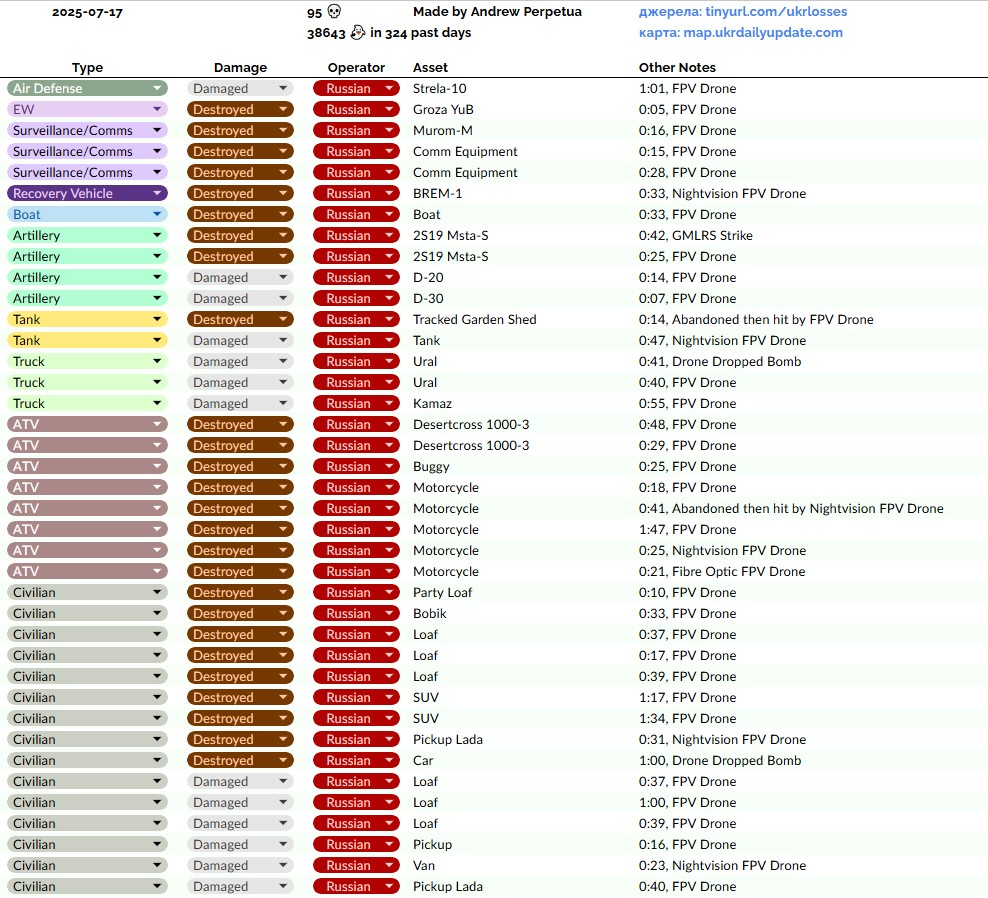Open Damage dropdown for Kamaz row

[240, 403]
